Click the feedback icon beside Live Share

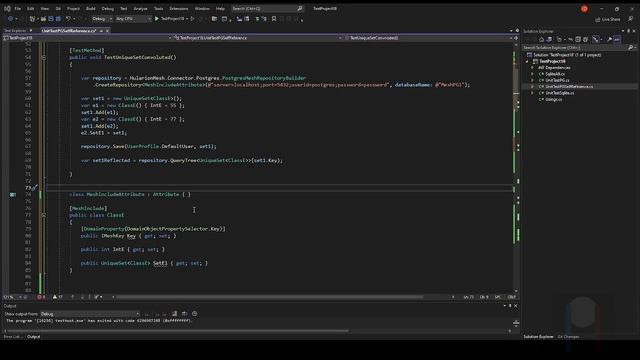631,19
